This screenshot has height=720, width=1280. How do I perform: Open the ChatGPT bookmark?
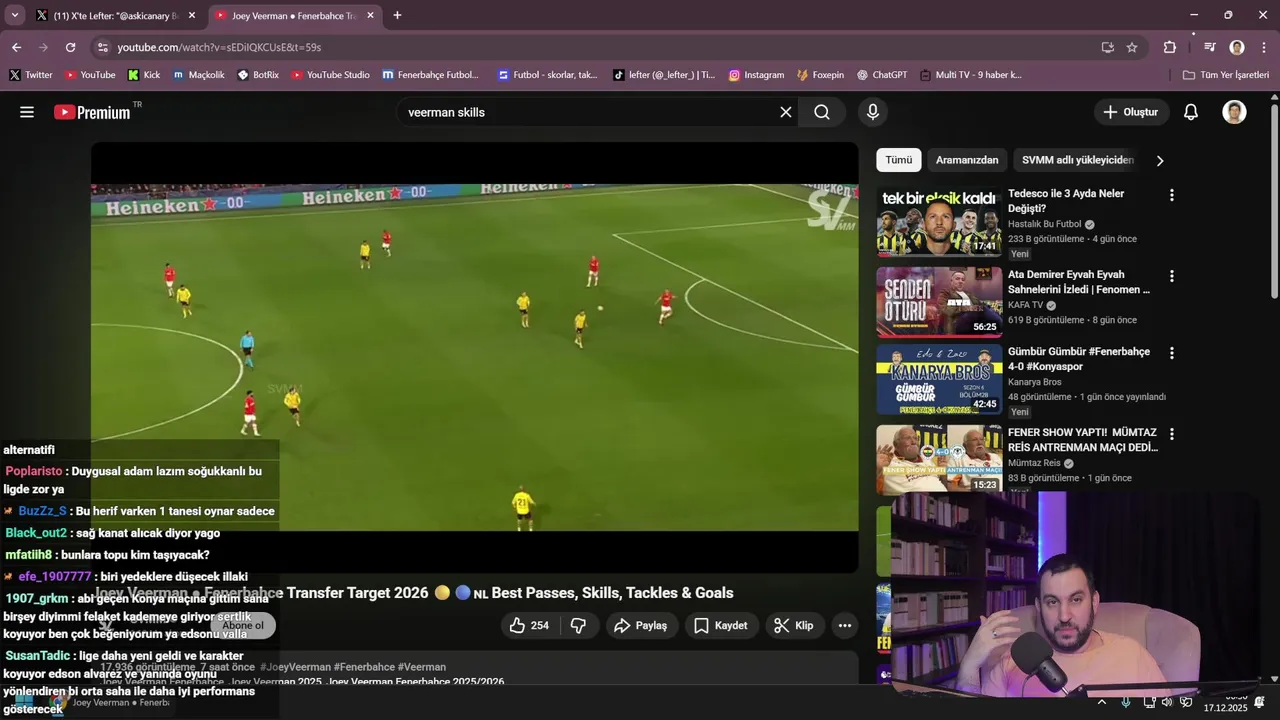point(882,75)
